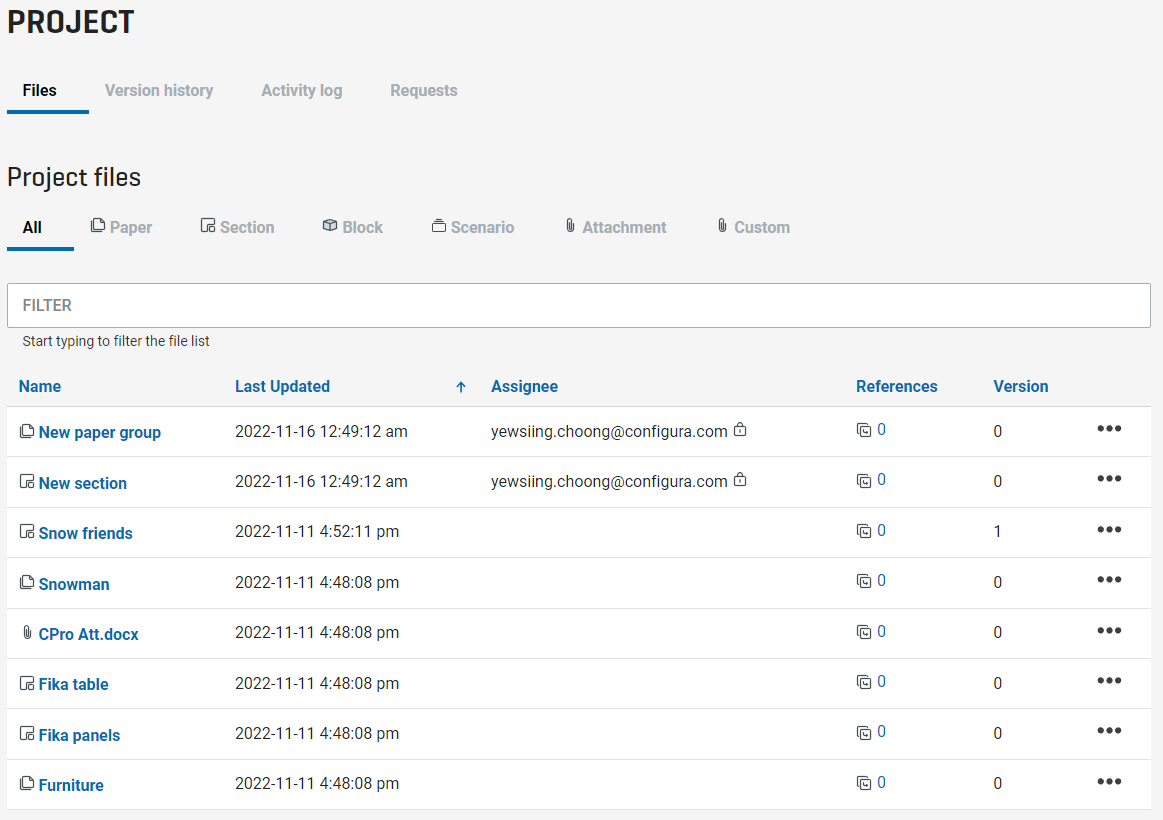The height and width of the screenshot is (820, 1163).
Task: Click the Snow friends date 2022-11-11 4:52:11 pm
Action: click(x=317, y=532)
